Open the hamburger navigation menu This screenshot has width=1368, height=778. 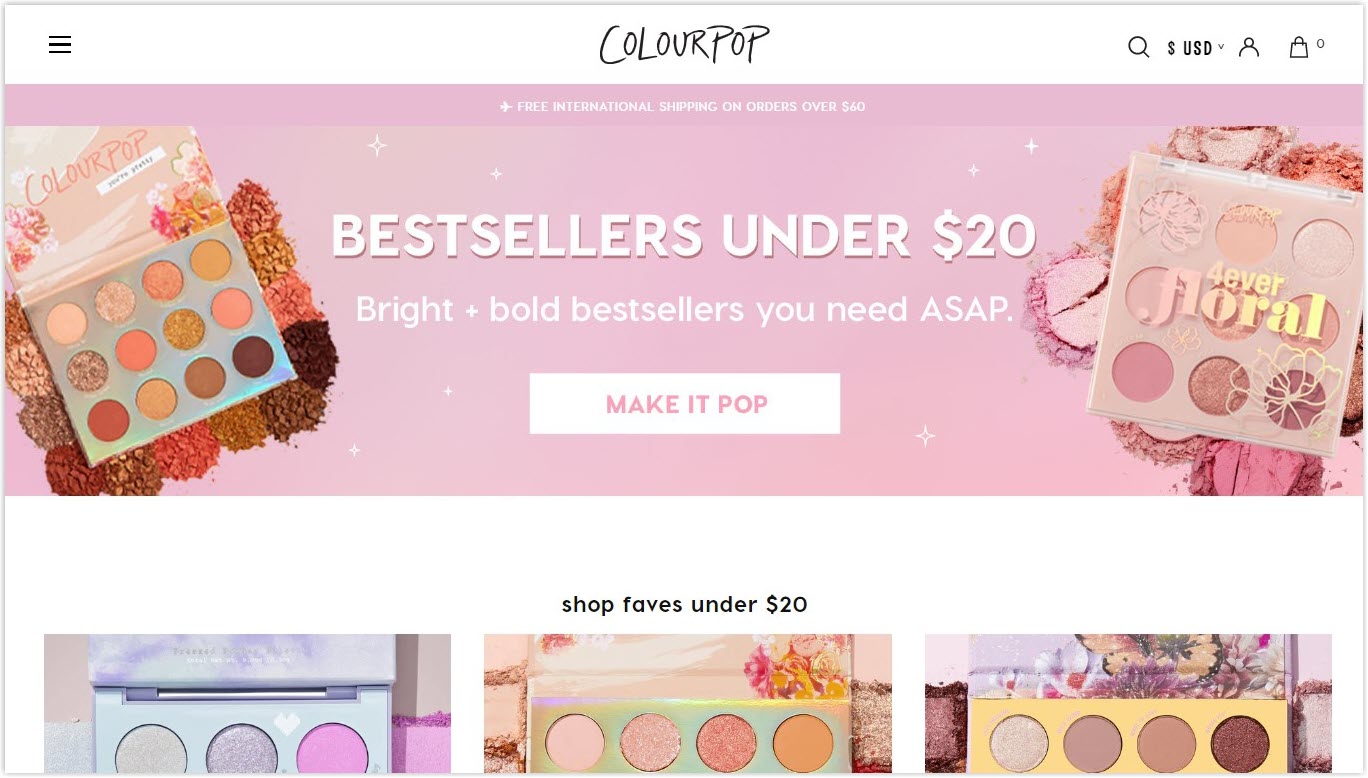[60, 45]
